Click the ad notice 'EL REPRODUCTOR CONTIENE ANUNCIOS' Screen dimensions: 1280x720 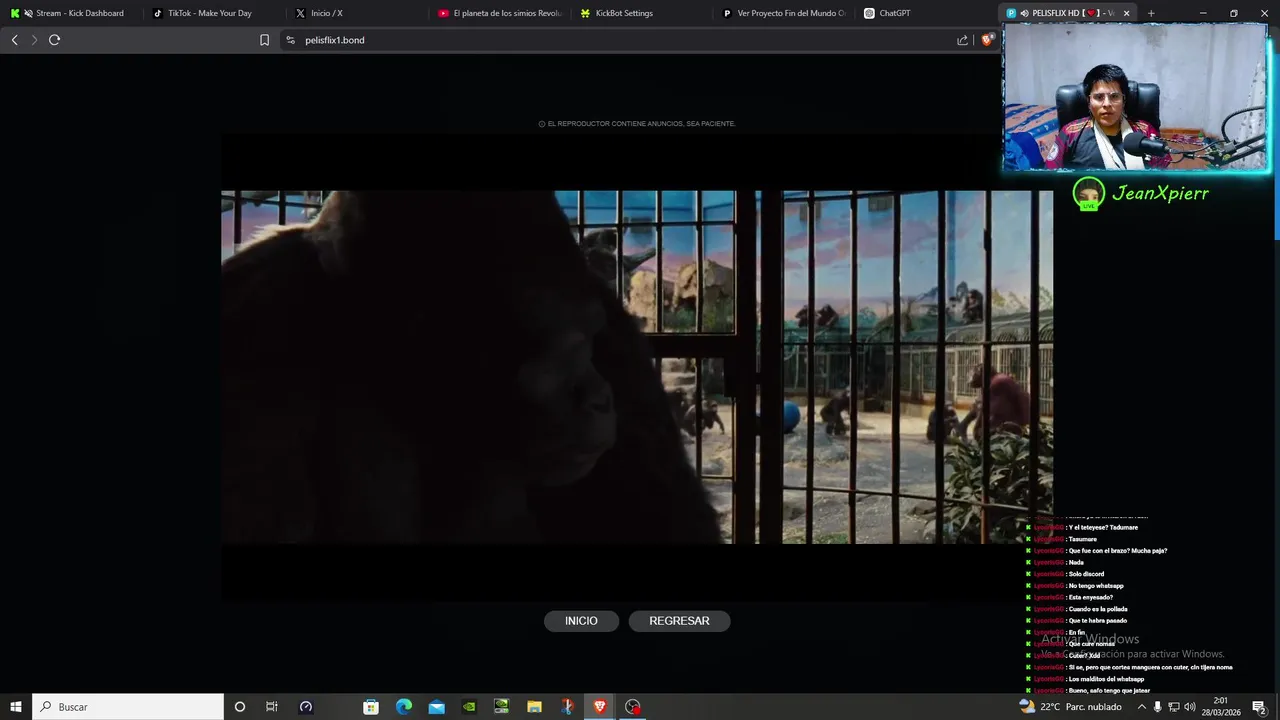(x=637, y=124)
